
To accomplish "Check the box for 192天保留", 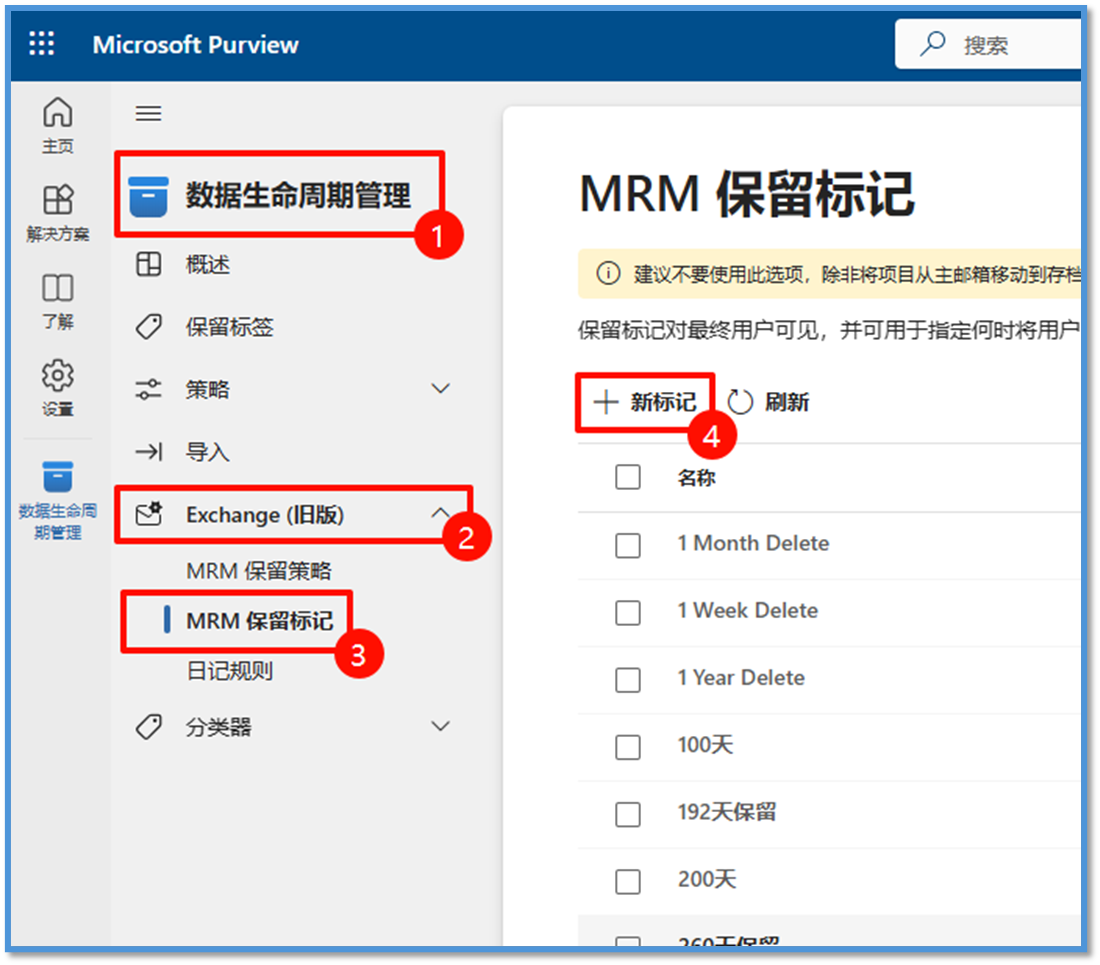I will pyautogui.click(x=628, y=814).
